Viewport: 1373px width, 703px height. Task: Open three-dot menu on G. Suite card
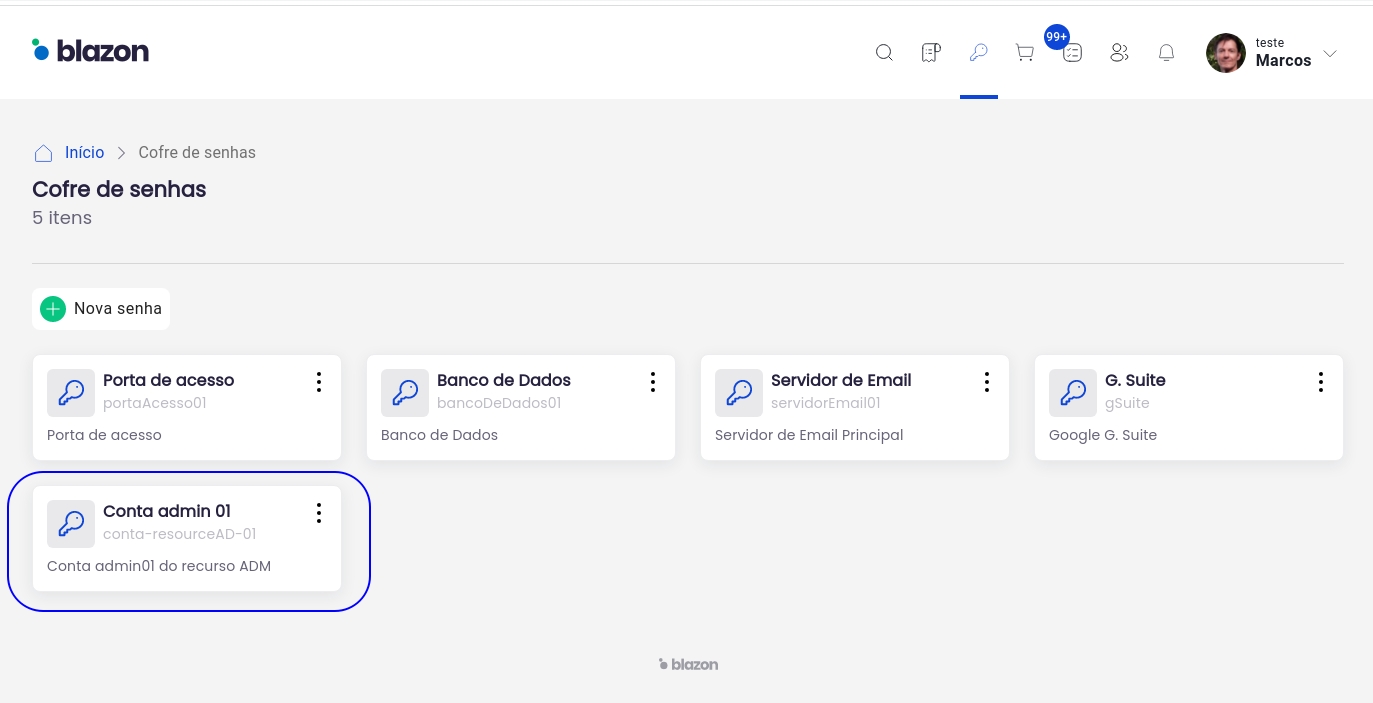[x=1321, y=382]
